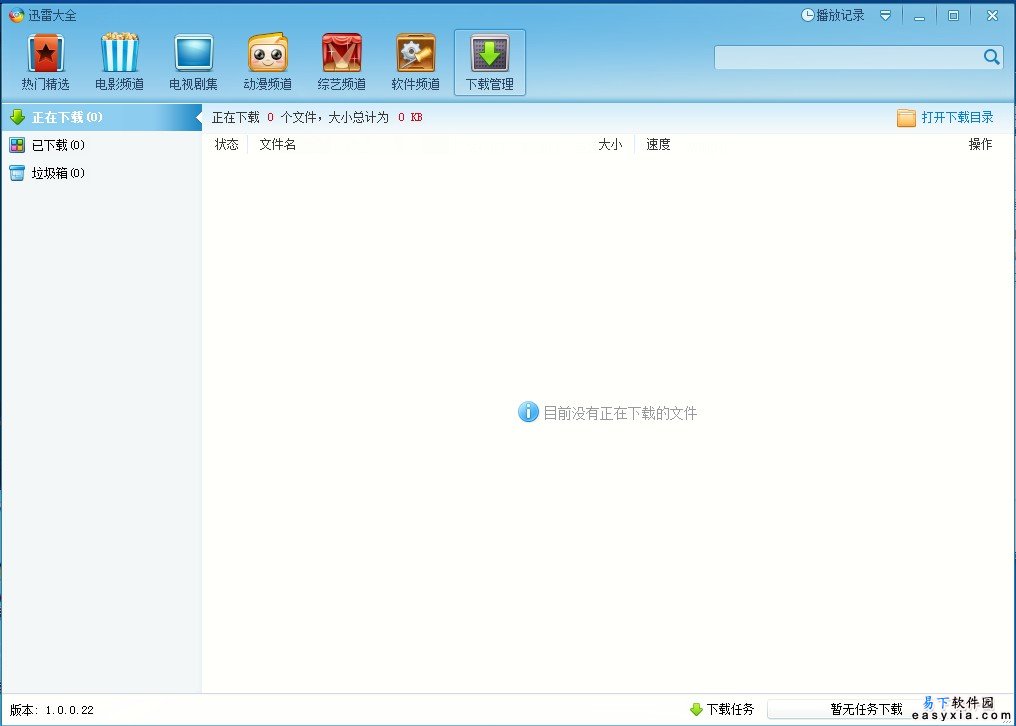Select 已下载 (0) in sidebar
This screenshot has width=1016, height=726.
[x=102, y=145]
